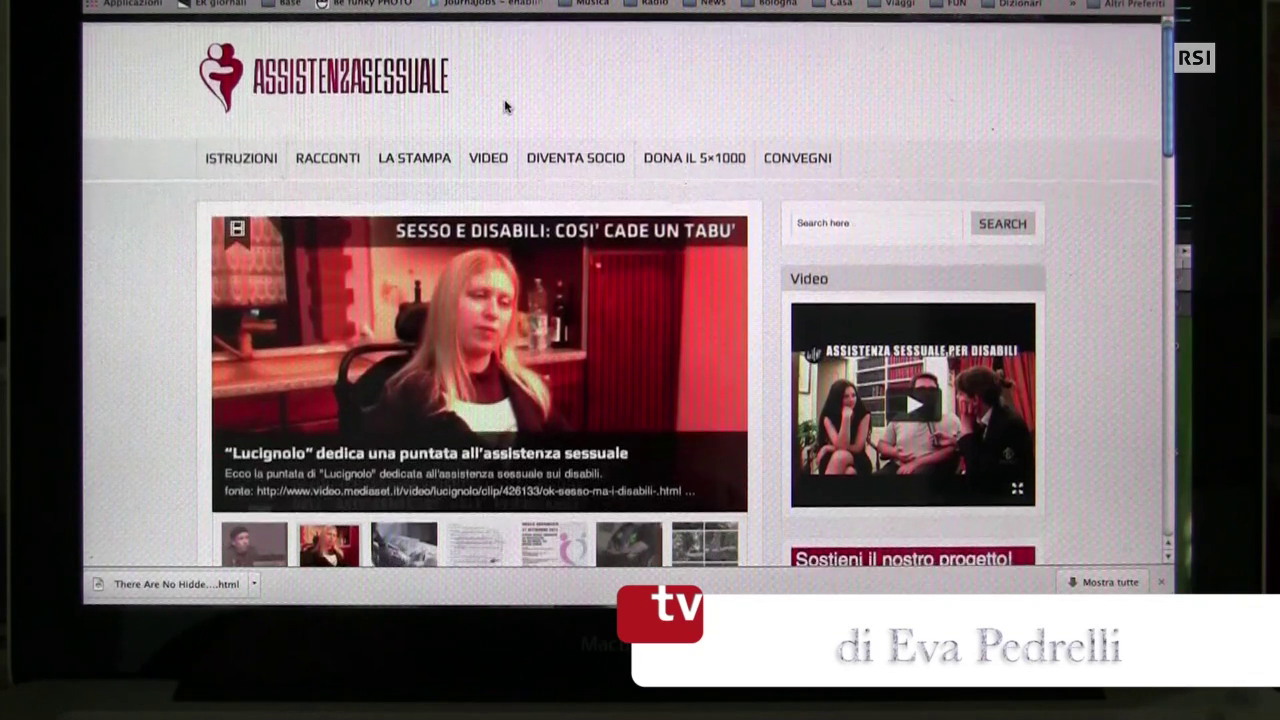Open DONA IL 5×1000 page
The image size is (1280, 720).
pos(694,158)
